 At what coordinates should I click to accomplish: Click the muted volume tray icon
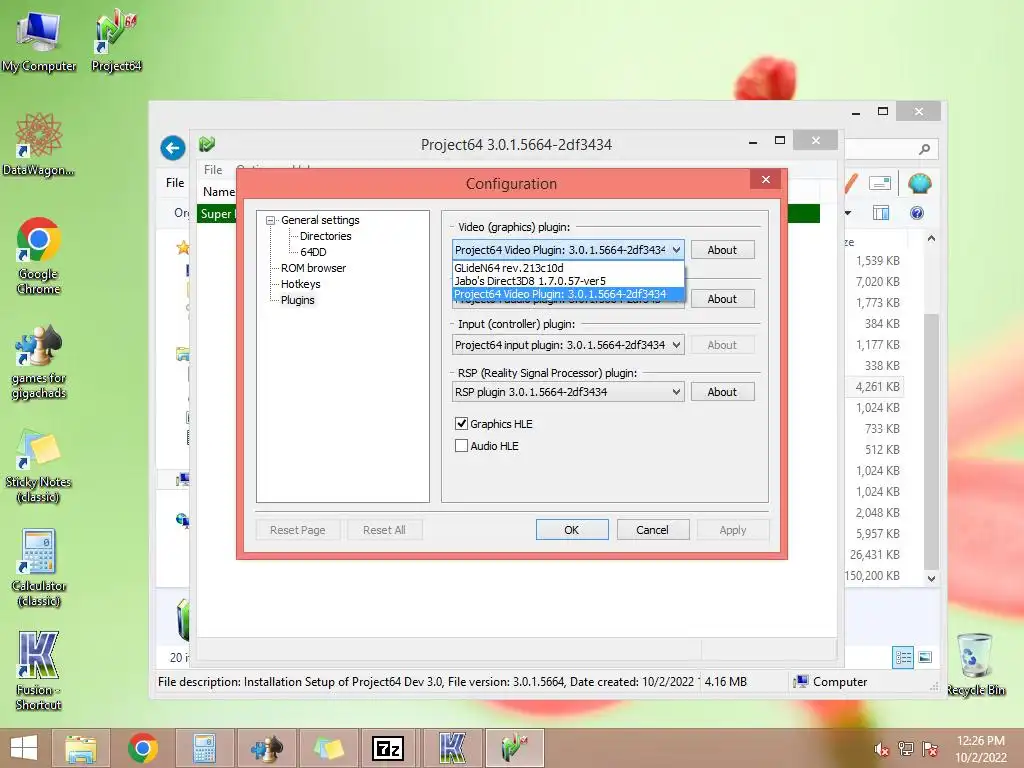(882, 749)
